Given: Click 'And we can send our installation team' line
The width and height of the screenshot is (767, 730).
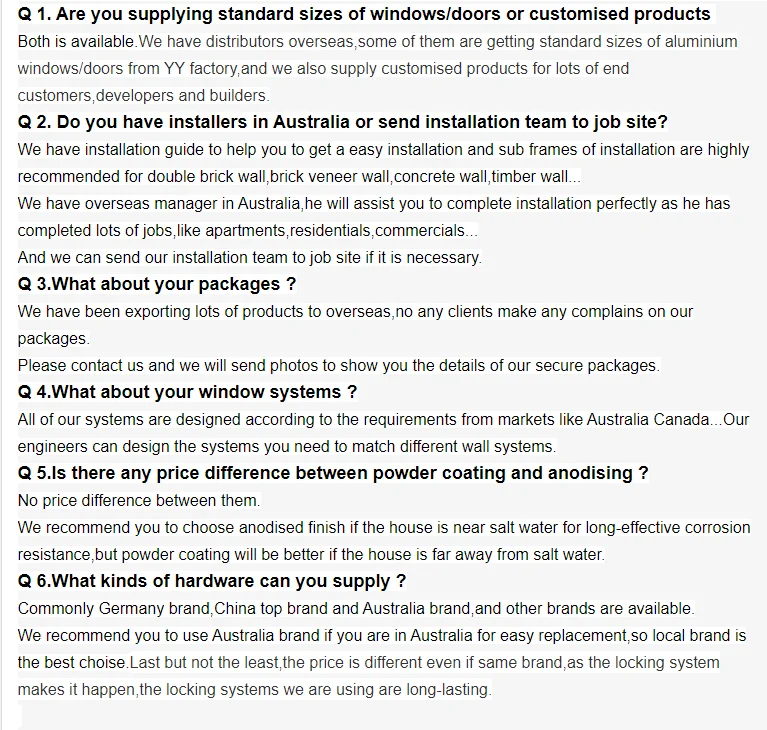Looking at the screenshot, I should [249, 257].
